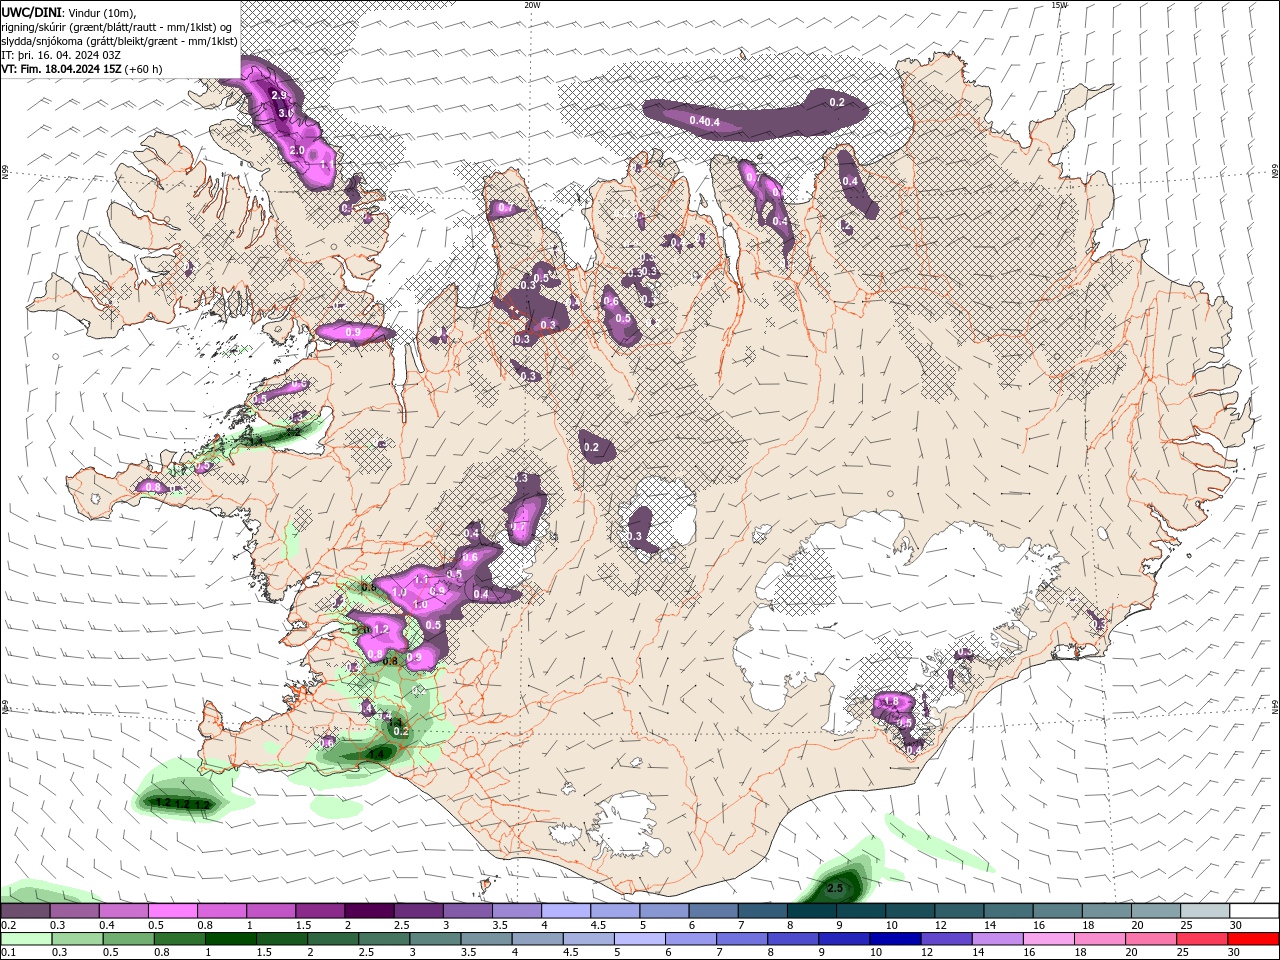Click the green 2.5 rain value off south coast
Viewport: 1280px width, 960px height.
tap(836, 888)
